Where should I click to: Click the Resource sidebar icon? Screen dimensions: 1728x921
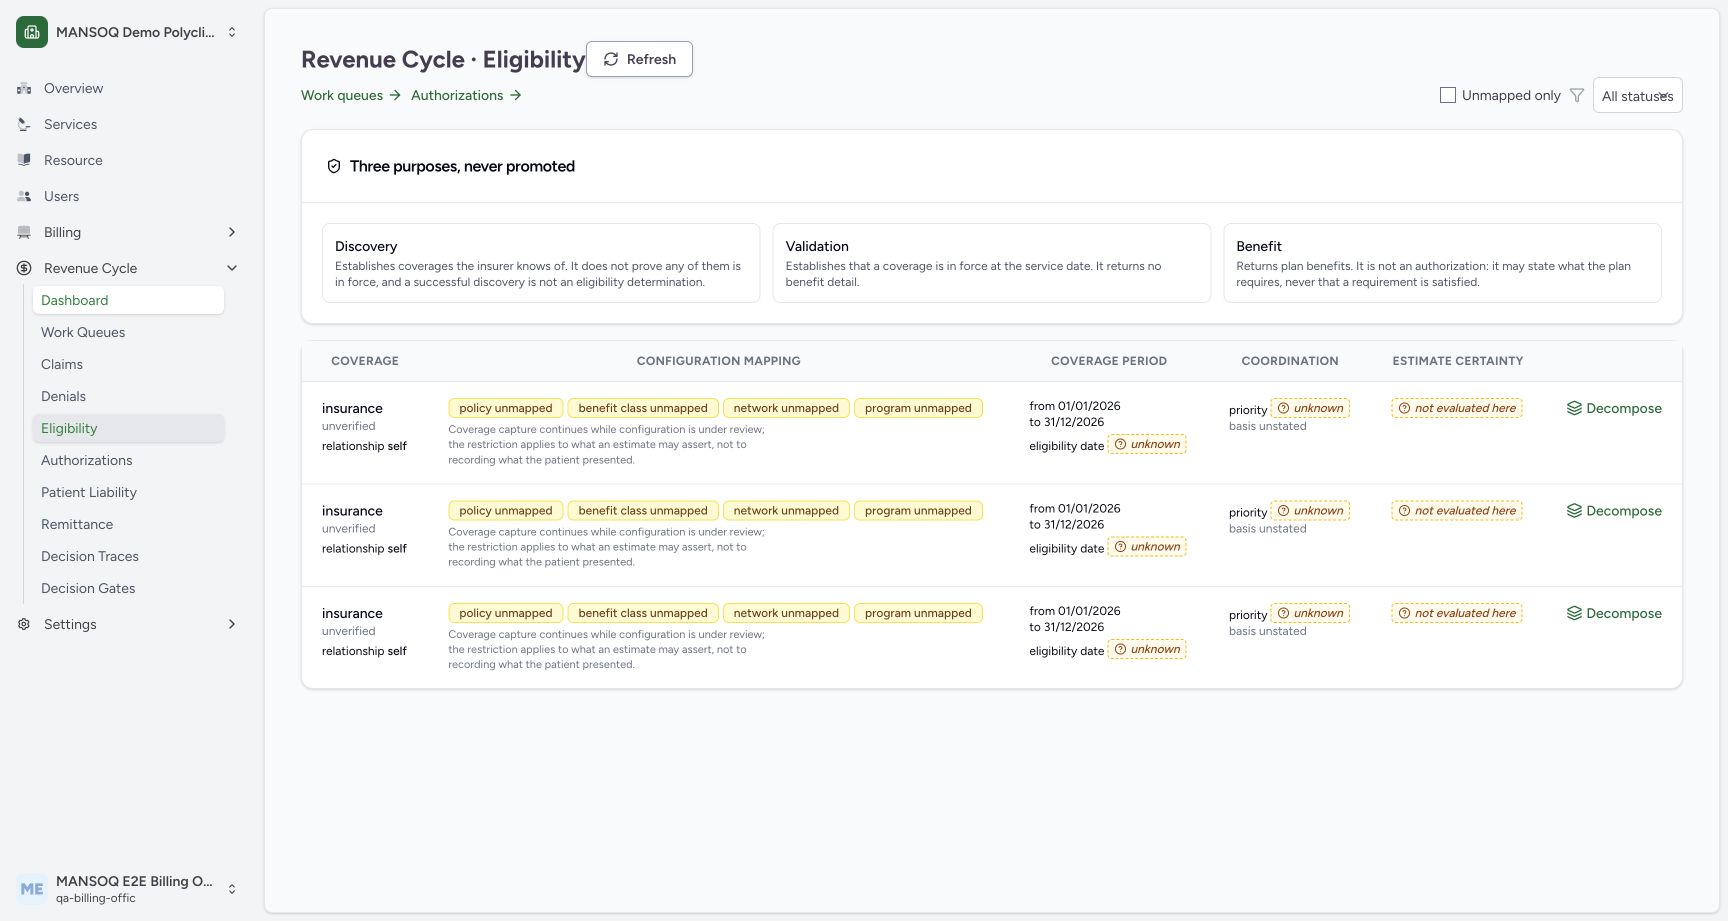coord(24,160)
